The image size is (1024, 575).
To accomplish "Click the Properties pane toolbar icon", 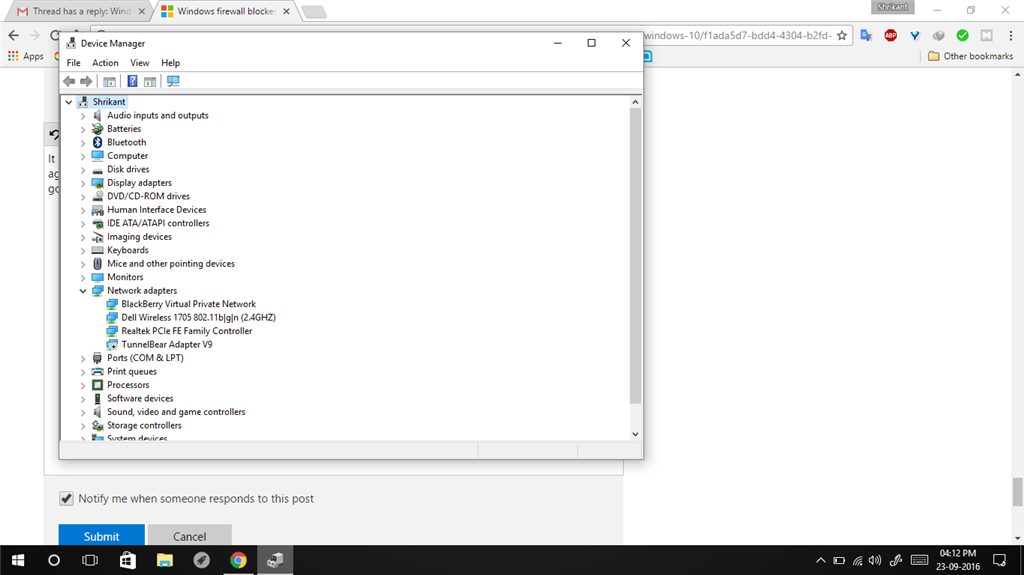I will tap(150, 82).
